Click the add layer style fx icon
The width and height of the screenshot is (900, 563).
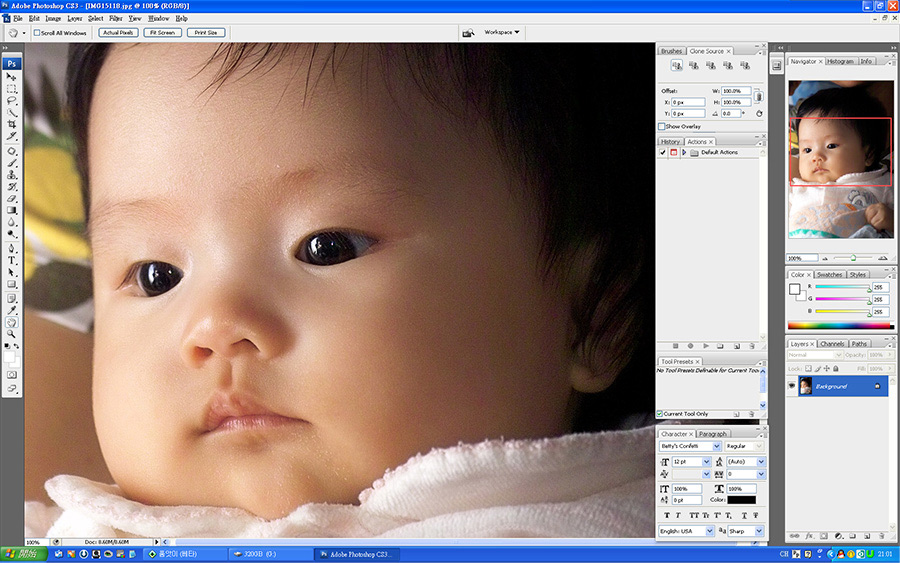tap(808, 536)
